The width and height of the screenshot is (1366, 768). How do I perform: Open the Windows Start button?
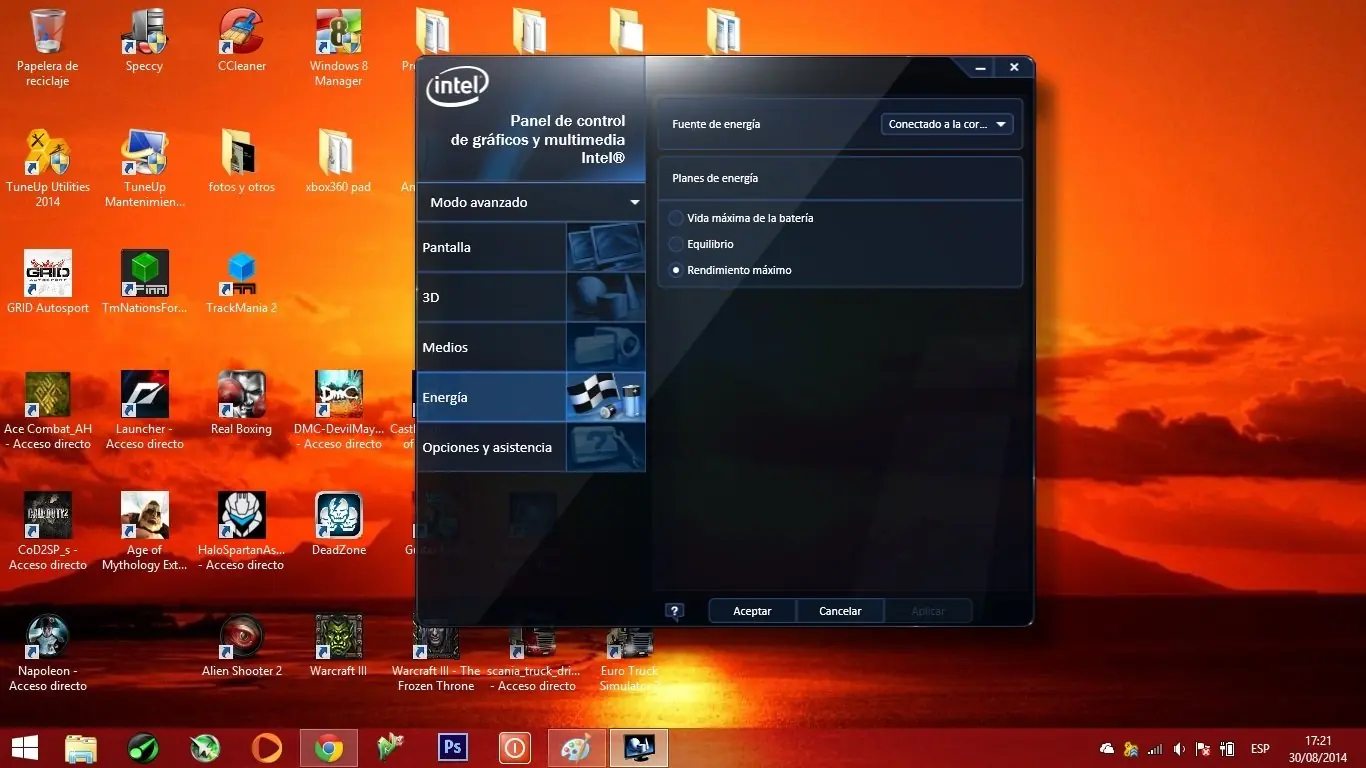pyautogui.click(x=24, y=747)
